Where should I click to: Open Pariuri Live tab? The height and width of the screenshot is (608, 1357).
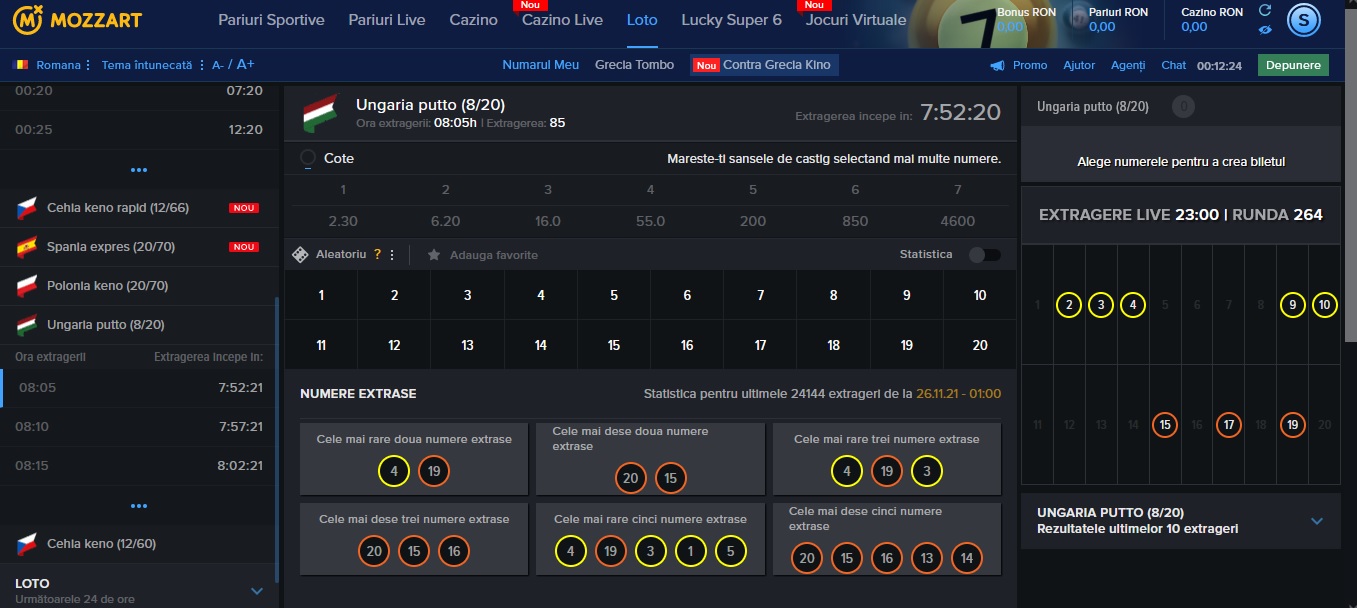point(387,20)
